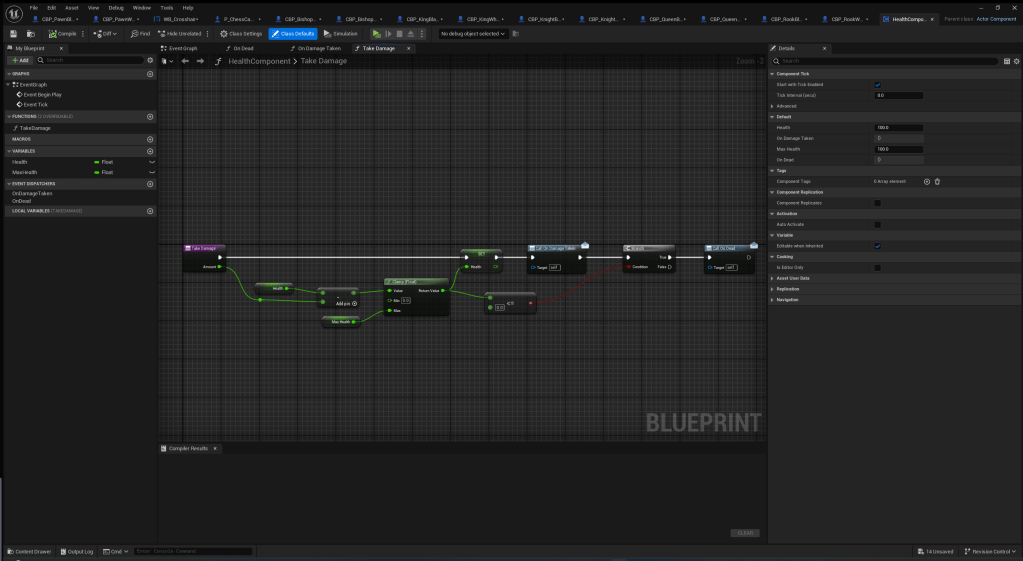Add a new function with plus icon
The height and width of the screenshot is (561, 1023).
coord(151,117)
